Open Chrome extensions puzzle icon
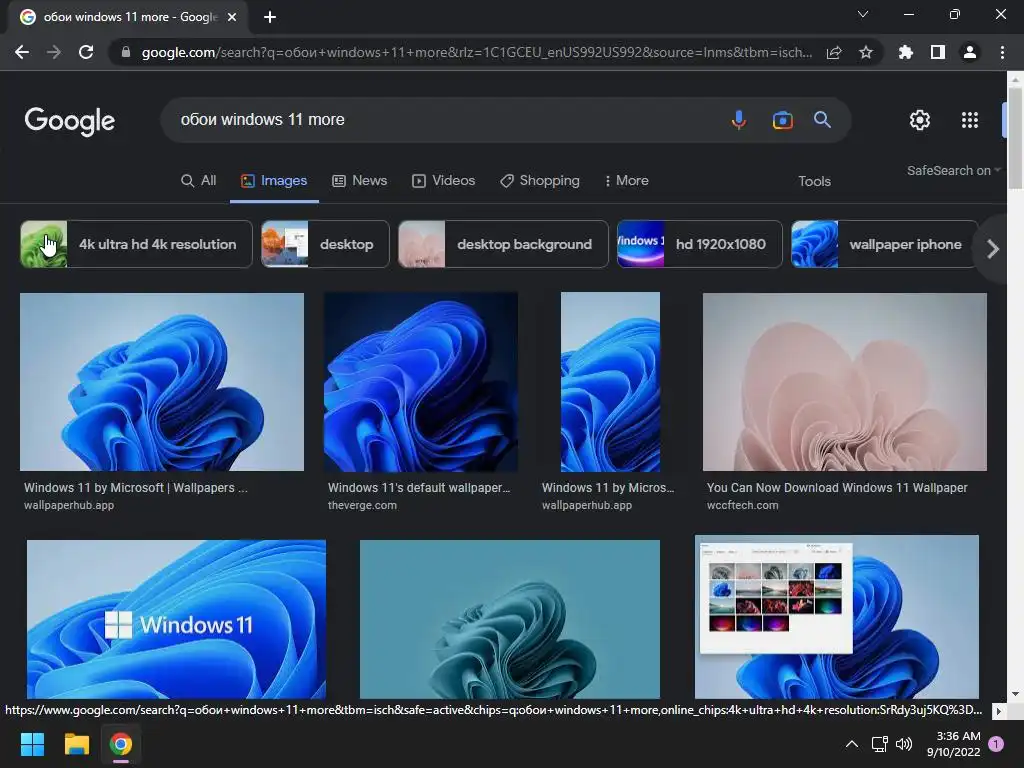Viewport: 1024px width, 768px height. click(905, 52)
